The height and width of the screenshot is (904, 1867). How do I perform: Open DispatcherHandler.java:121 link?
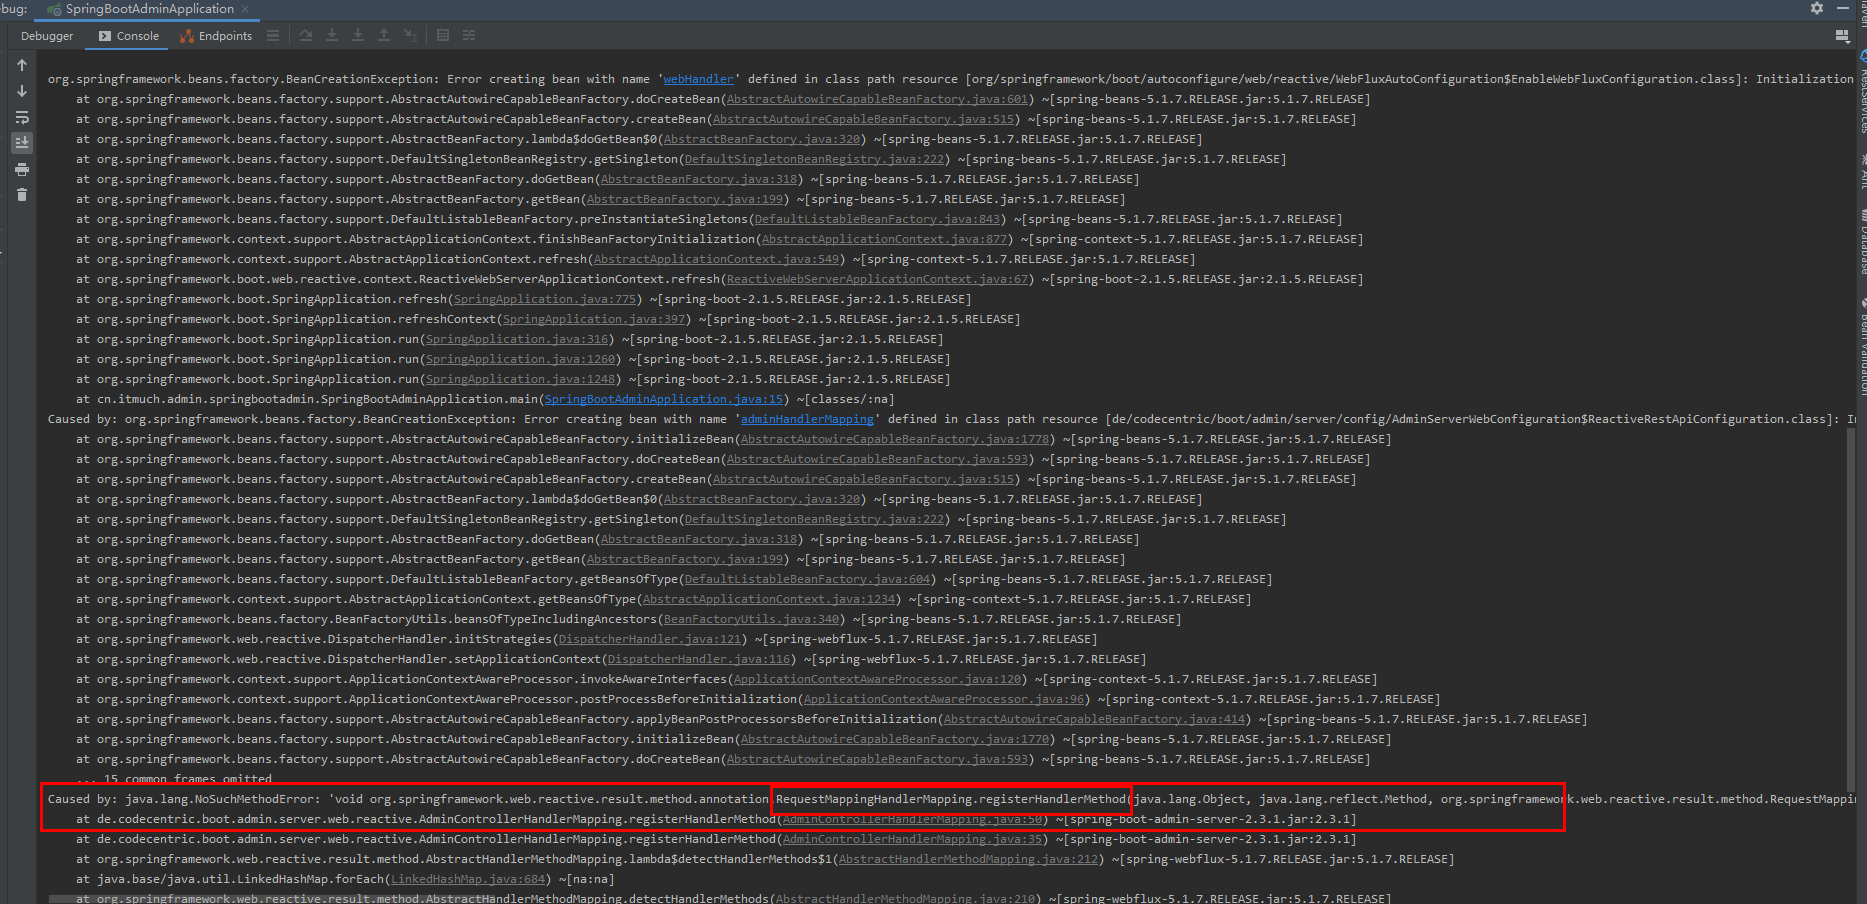tap(650, 639)
